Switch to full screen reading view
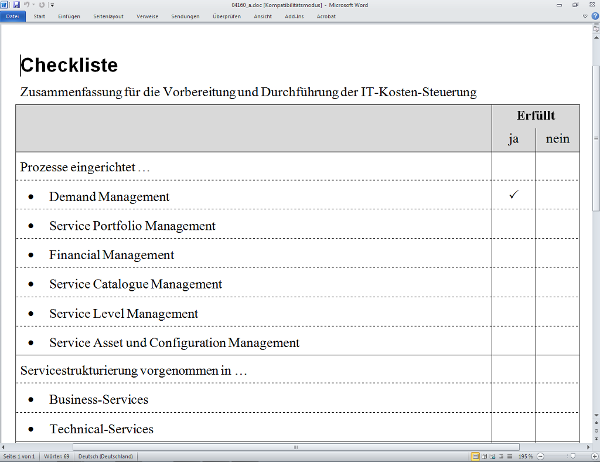This screenshot has width=600, height=462. tap(484, 456)
